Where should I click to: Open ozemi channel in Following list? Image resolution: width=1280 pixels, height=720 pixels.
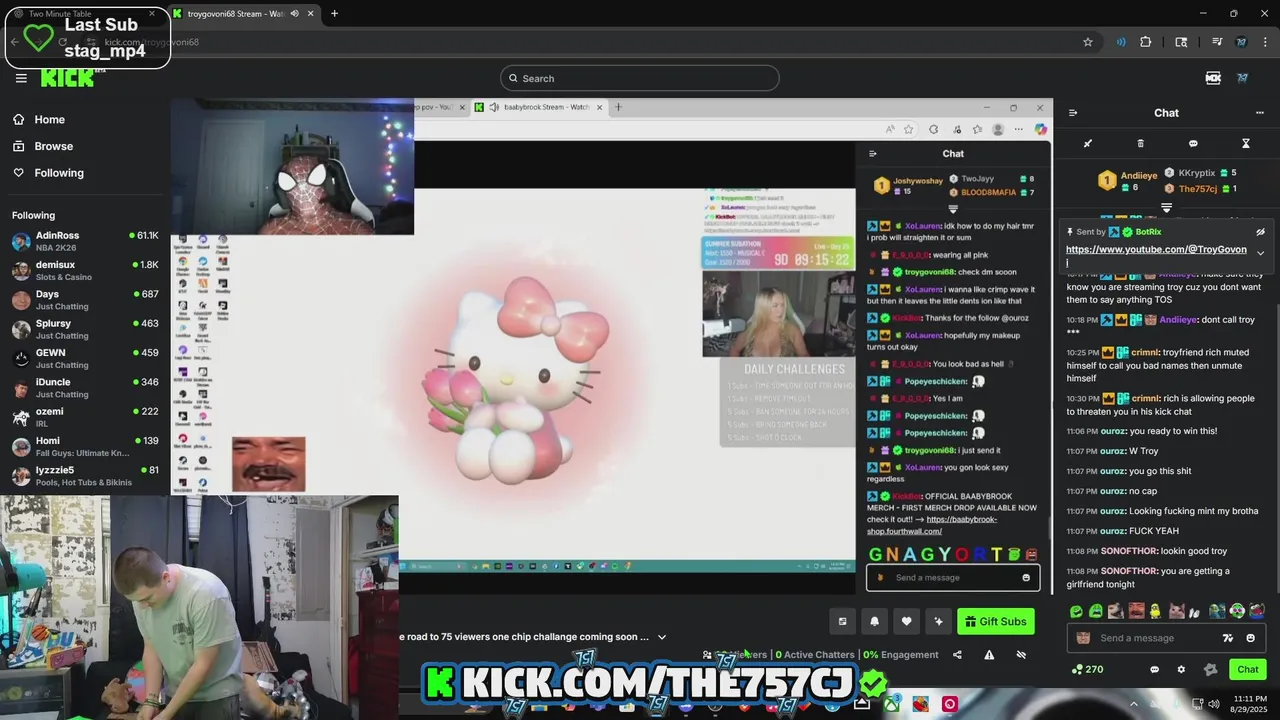[85, 417]
